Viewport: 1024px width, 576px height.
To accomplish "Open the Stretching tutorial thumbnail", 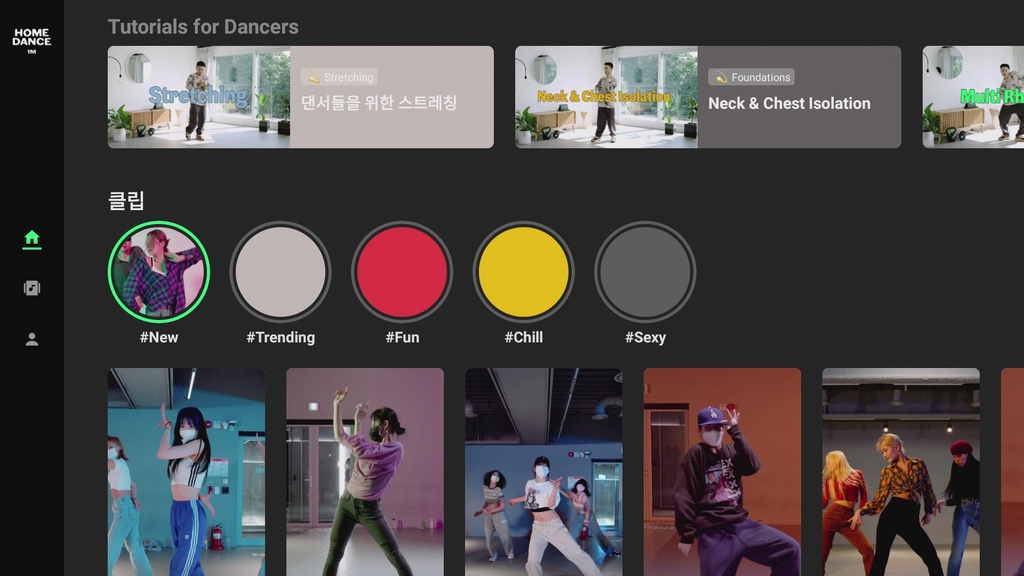I will click(x=199, y=97).
